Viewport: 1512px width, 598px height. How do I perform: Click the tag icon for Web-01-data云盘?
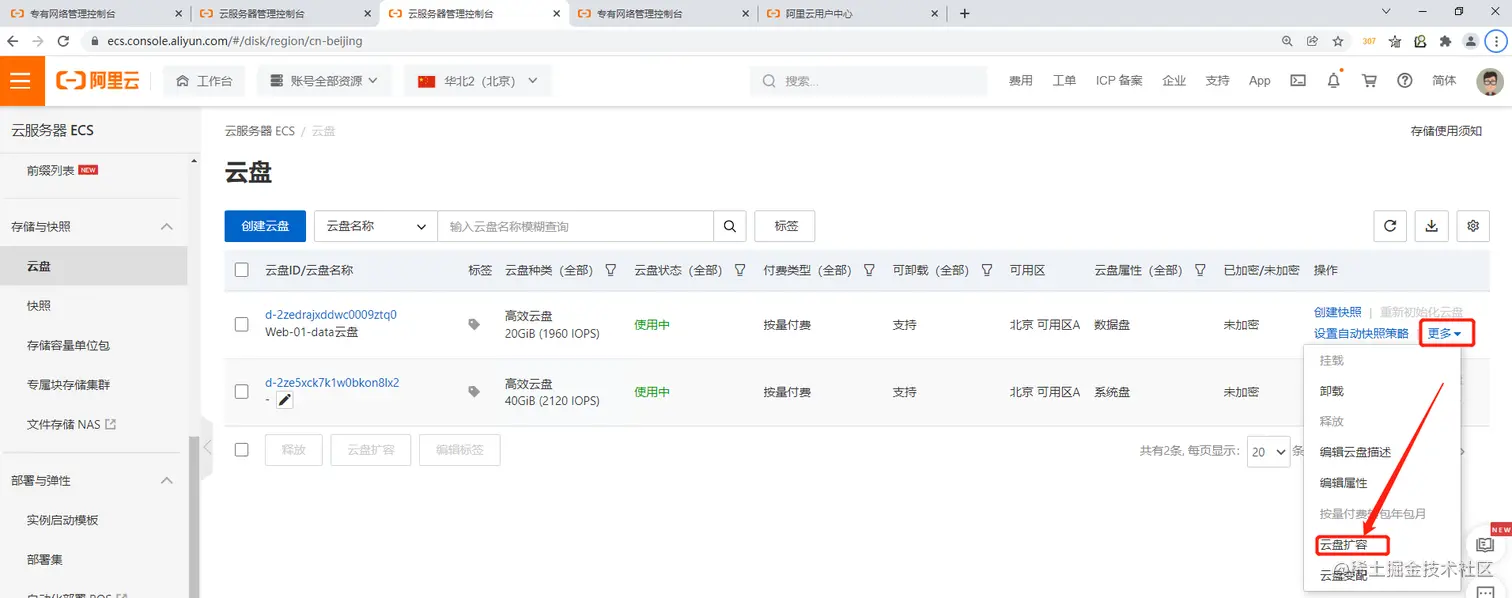[474, 324]
